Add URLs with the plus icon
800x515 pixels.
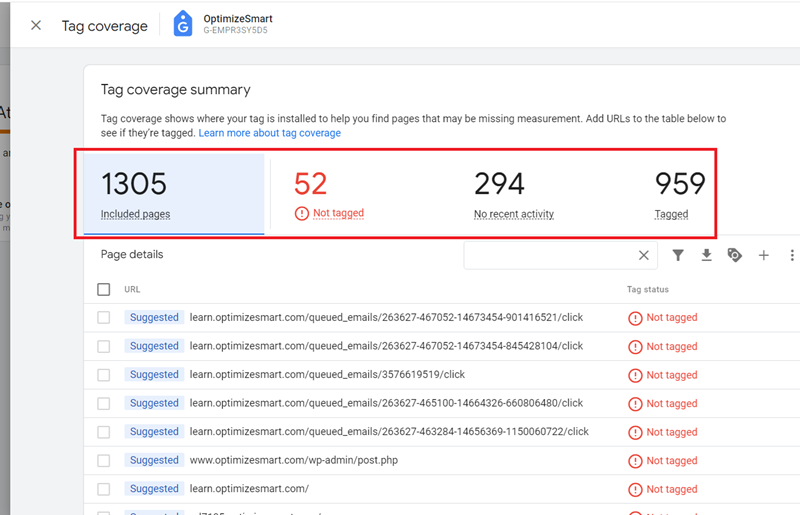(763, 255)
